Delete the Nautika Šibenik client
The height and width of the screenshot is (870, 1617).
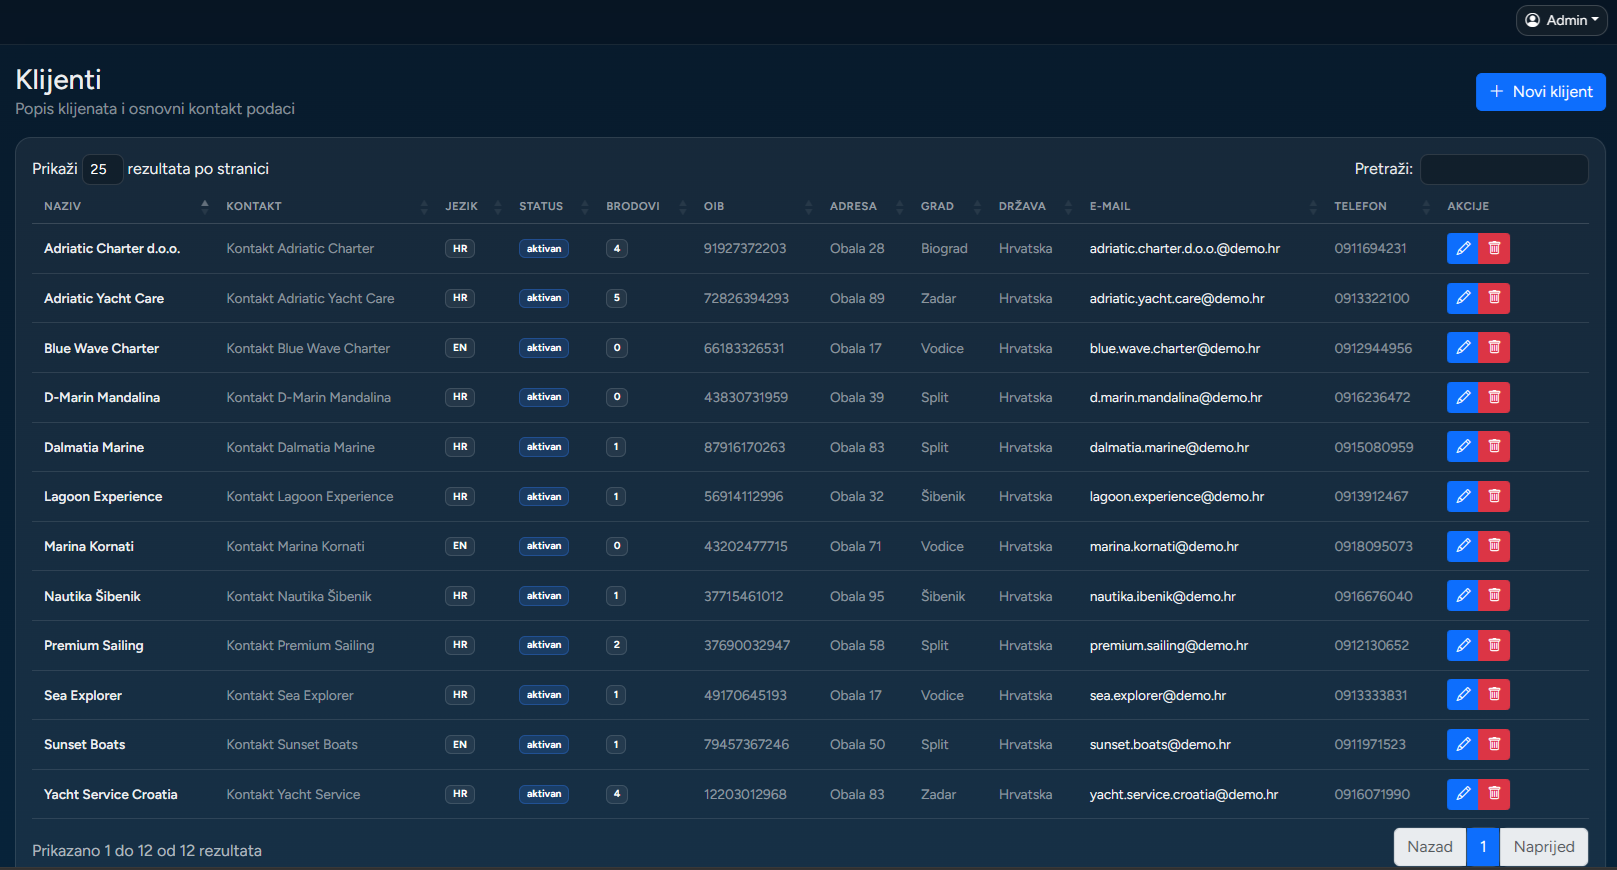coord(1494,596)
